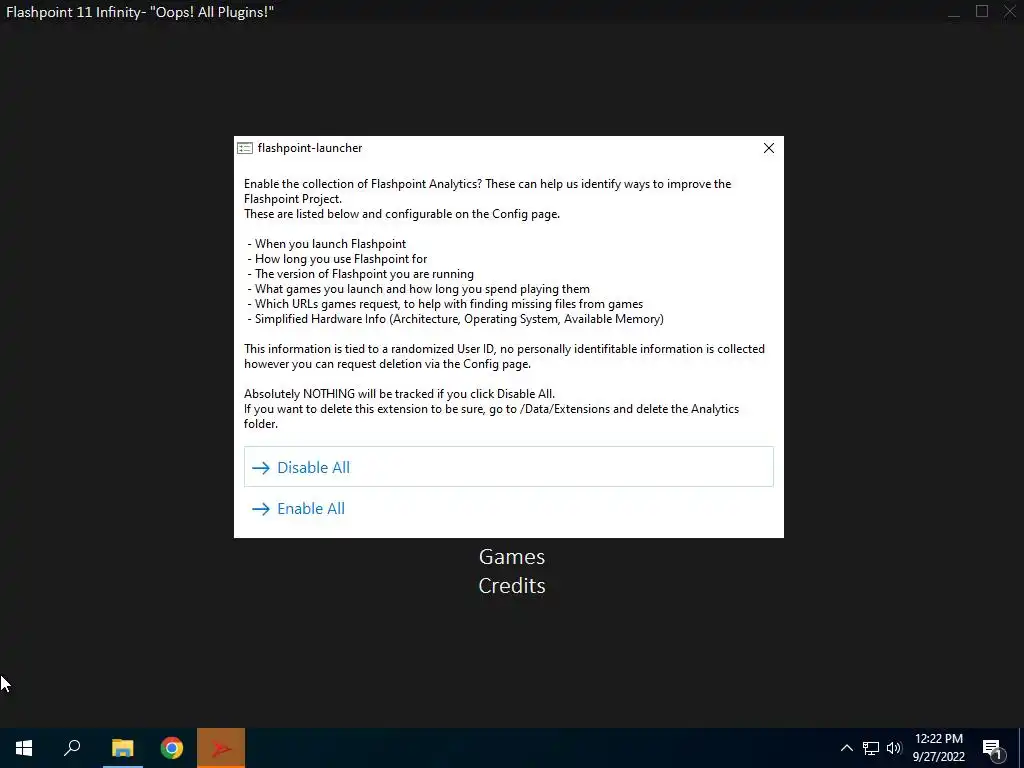Choose Enable All analytics option
Screen dimensions: 1024x768
(509, 509)
